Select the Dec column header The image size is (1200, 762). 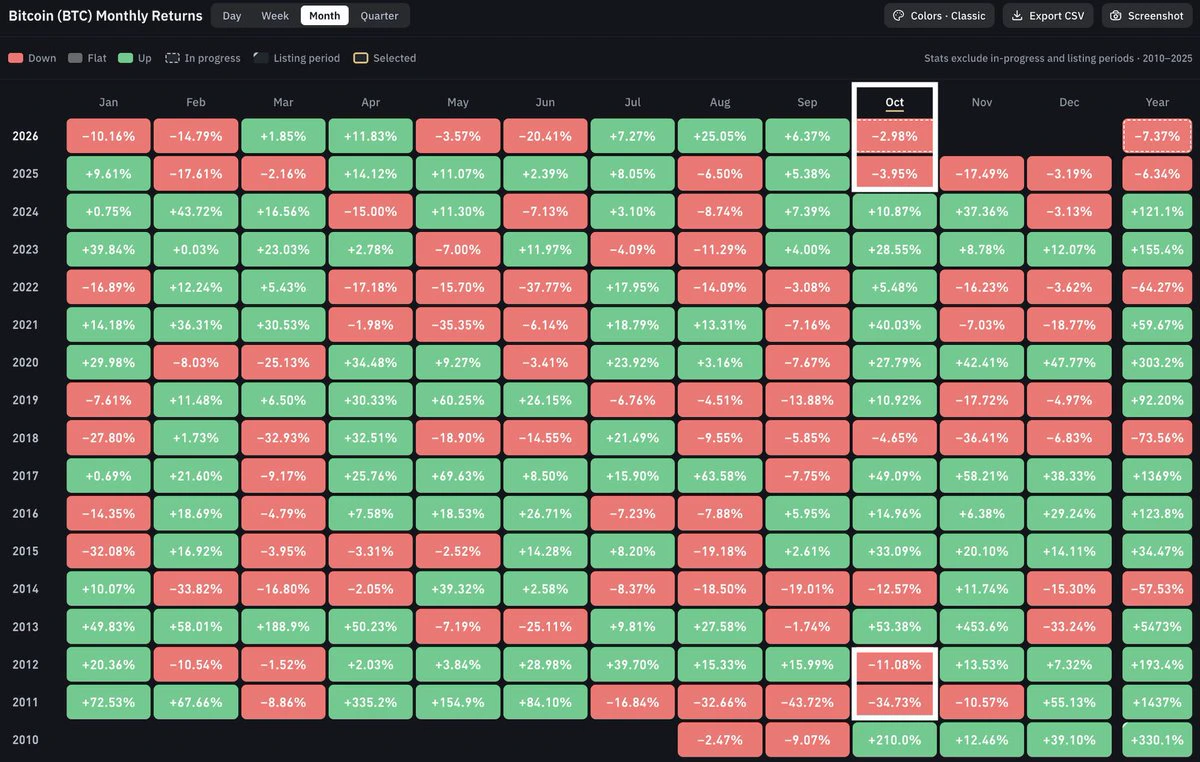click(1069, 102)
